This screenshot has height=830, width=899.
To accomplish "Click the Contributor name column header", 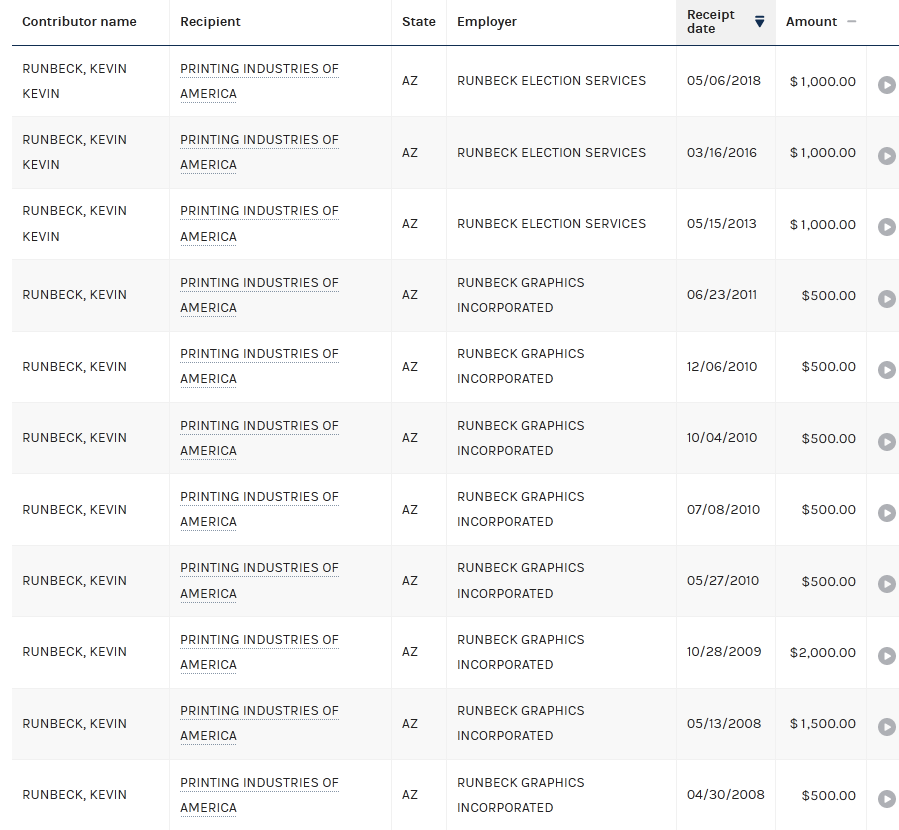I will pyautogui.click(x=79, y=22).
